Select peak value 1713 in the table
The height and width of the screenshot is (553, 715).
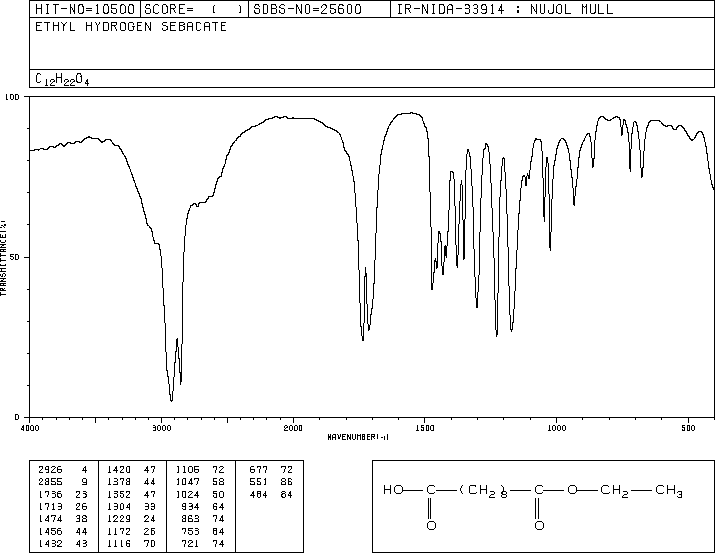50,506
